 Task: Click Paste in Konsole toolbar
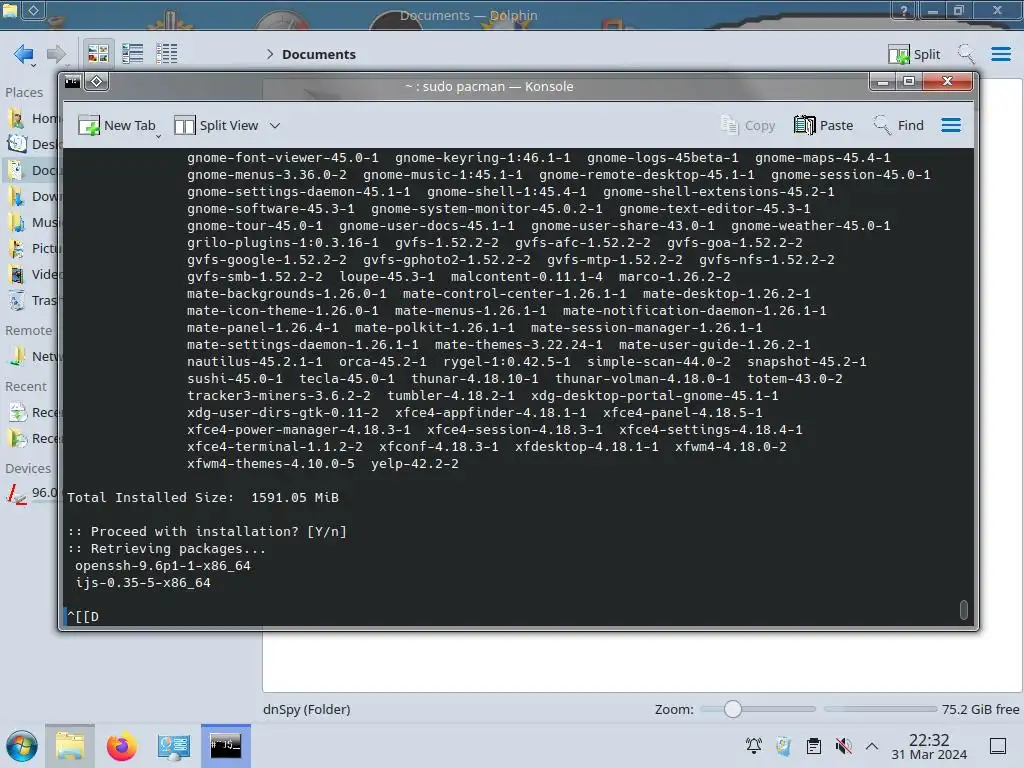[823, 125]
